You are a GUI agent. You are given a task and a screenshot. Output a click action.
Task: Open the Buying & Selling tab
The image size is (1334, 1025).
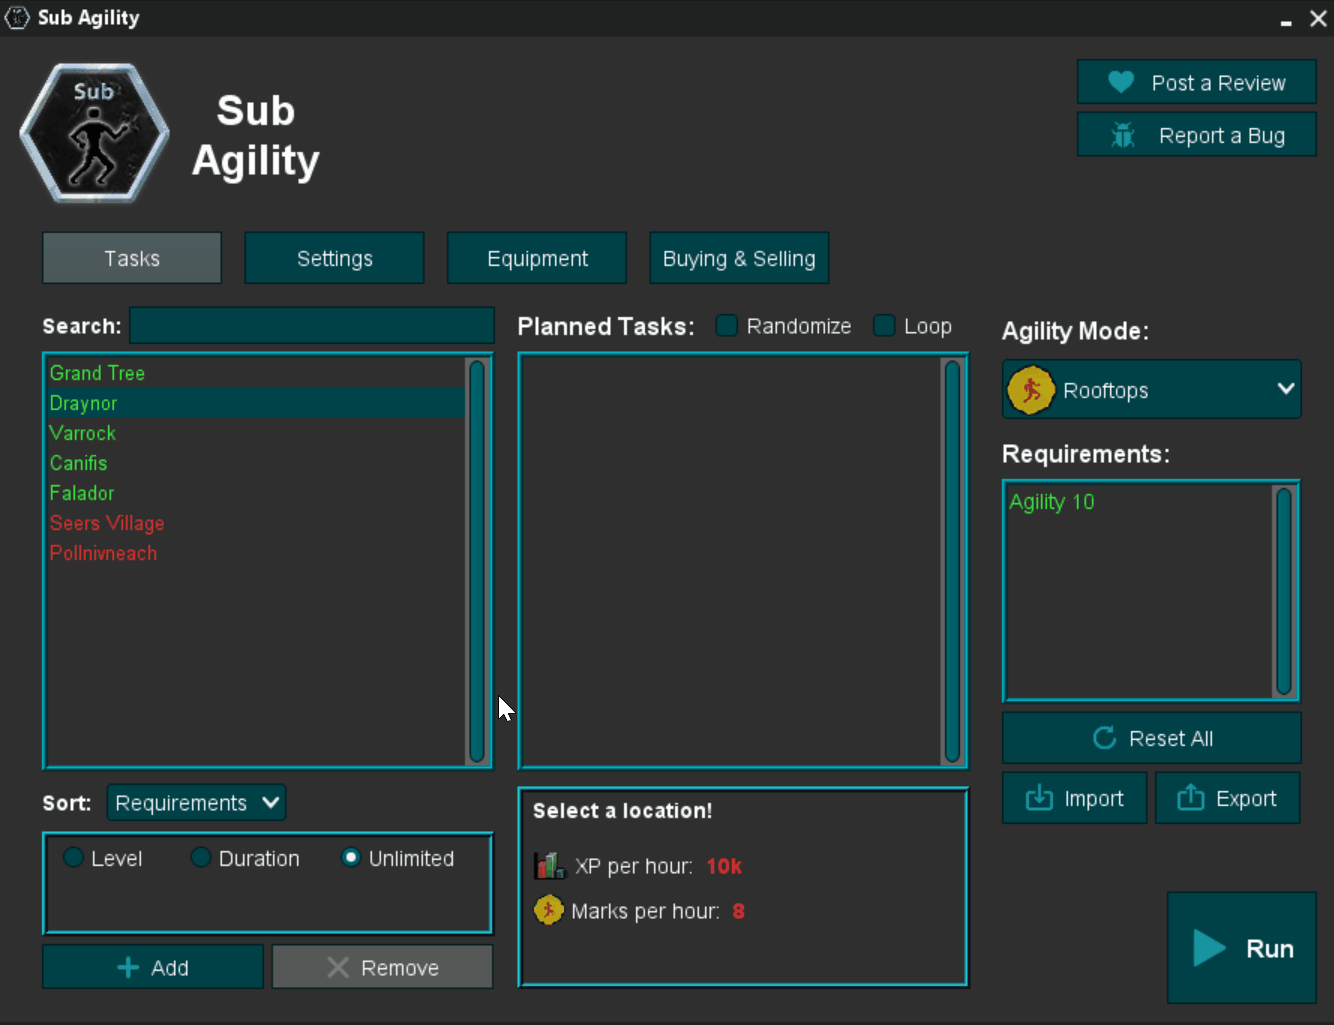(x=739, y=257)
